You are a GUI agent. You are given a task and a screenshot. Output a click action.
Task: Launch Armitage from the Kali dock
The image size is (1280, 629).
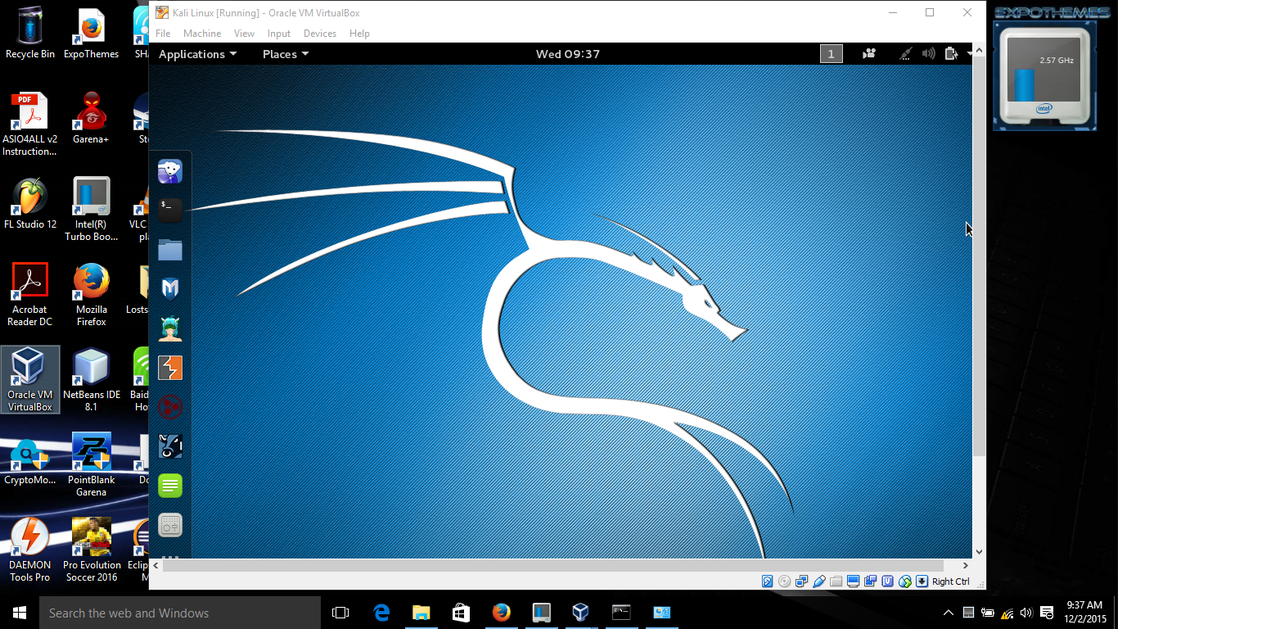170,328
